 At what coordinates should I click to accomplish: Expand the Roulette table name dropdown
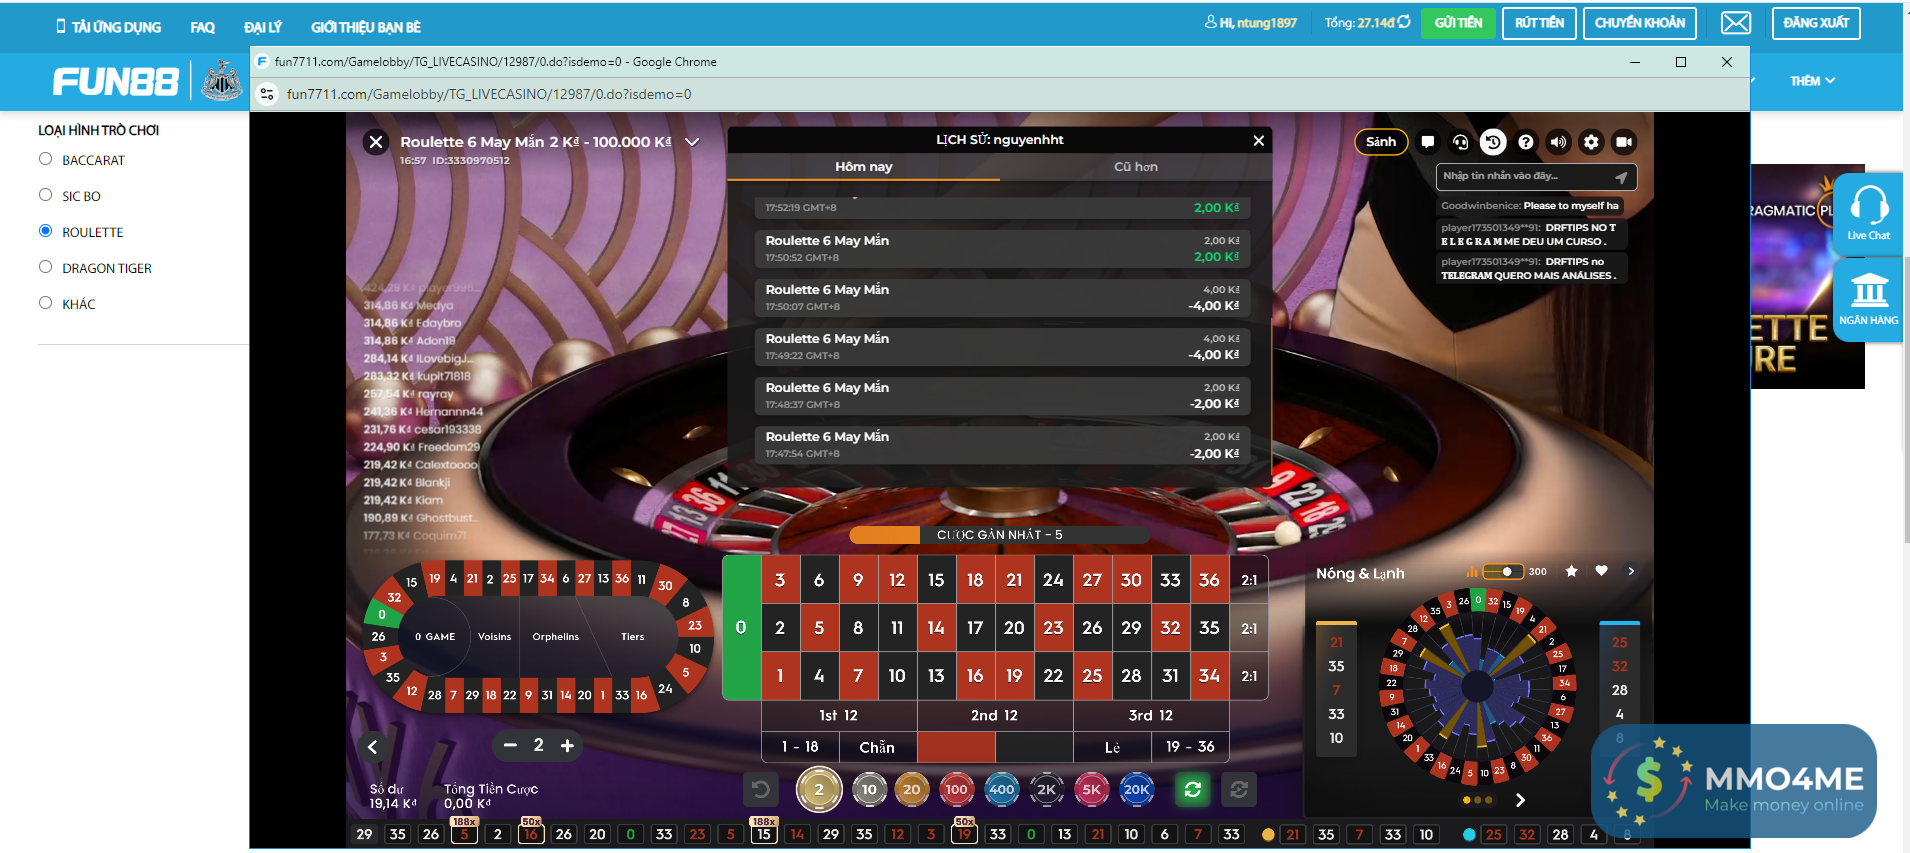(x=691, y=142)
